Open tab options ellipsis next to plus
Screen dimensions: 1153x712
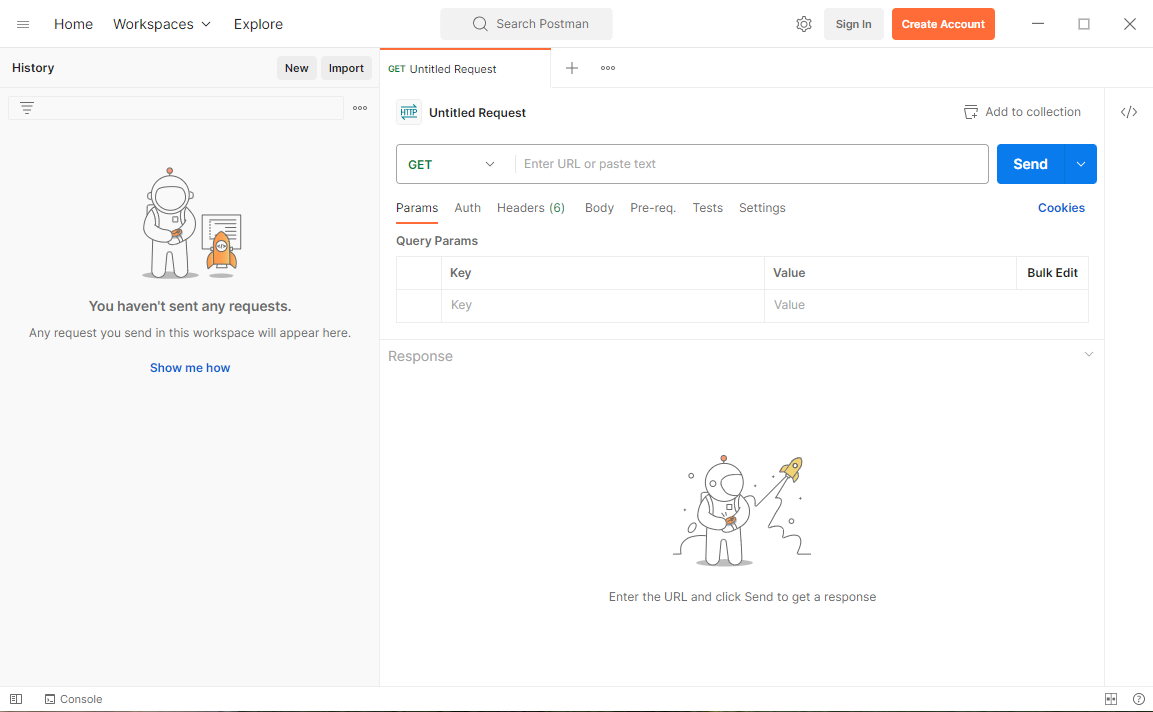[608, 68]
